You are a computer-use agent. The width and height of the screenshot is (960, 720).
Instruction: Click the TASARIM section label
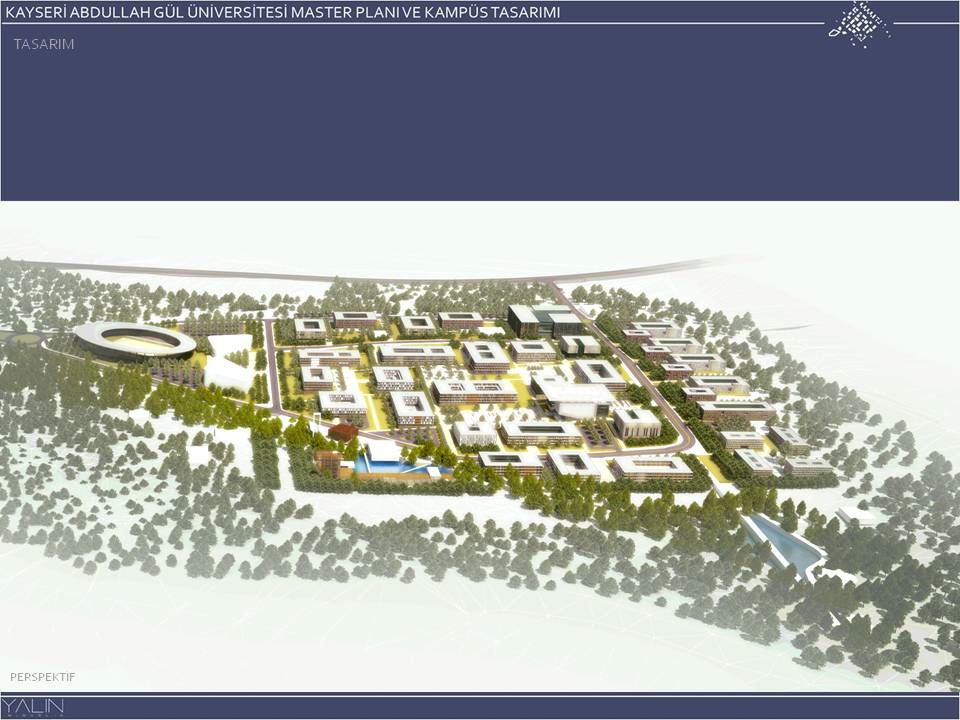[44, 44]
